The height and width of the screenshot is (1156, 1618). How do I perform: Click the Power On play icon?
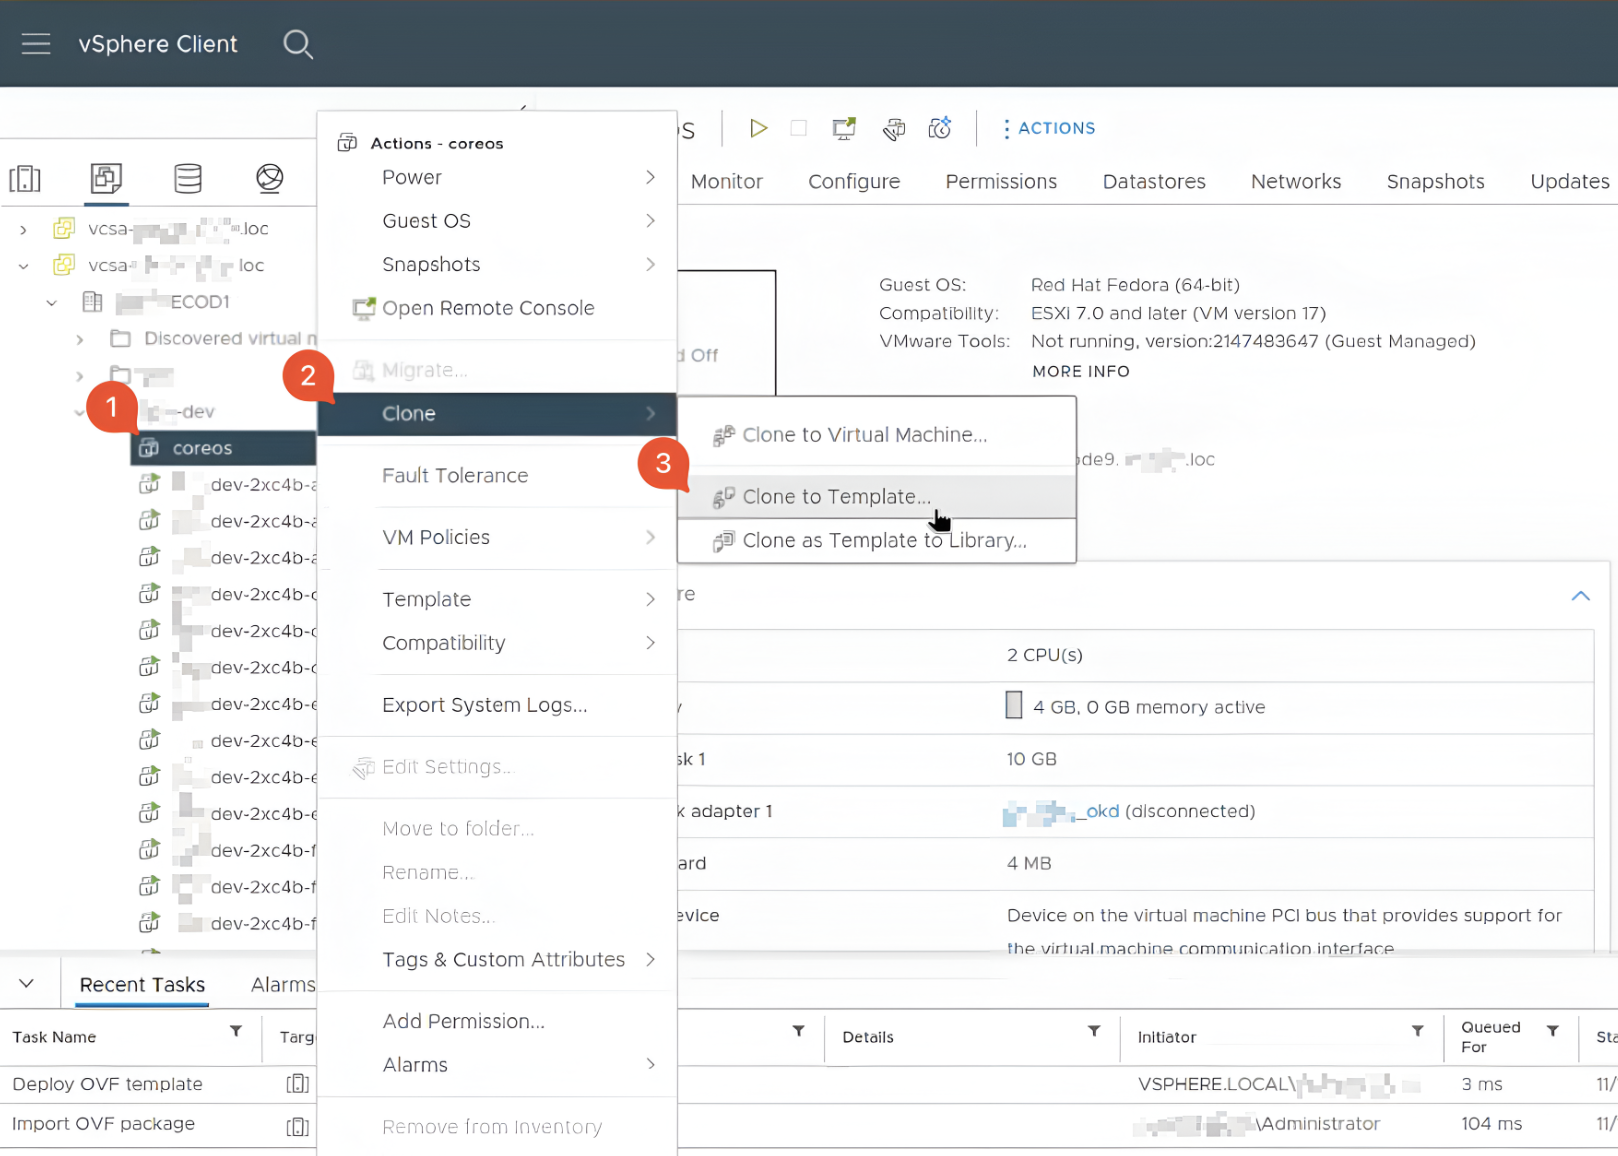coord(758,128)
